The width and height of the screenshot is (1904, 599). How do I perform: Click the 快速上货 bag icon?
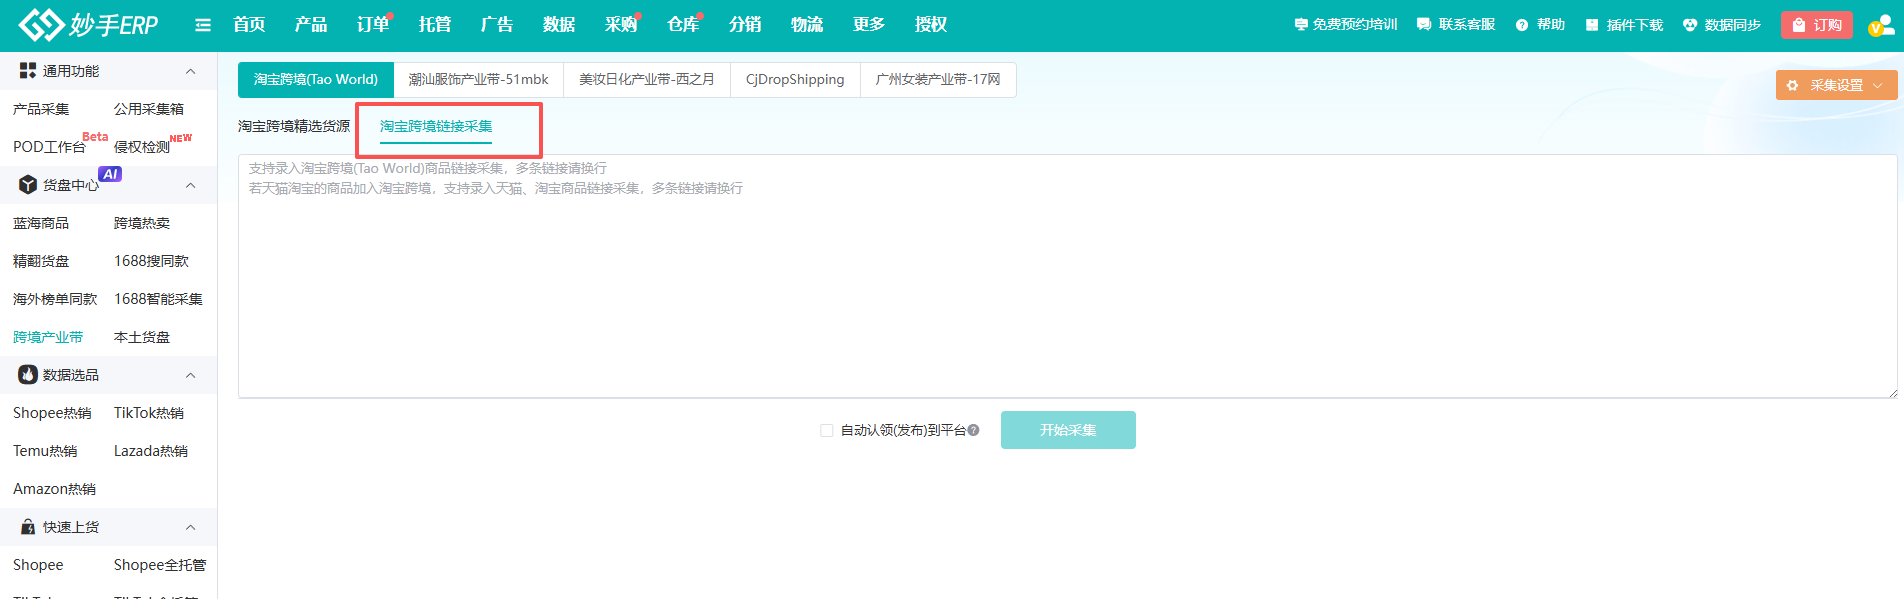[x=28, y=527]
